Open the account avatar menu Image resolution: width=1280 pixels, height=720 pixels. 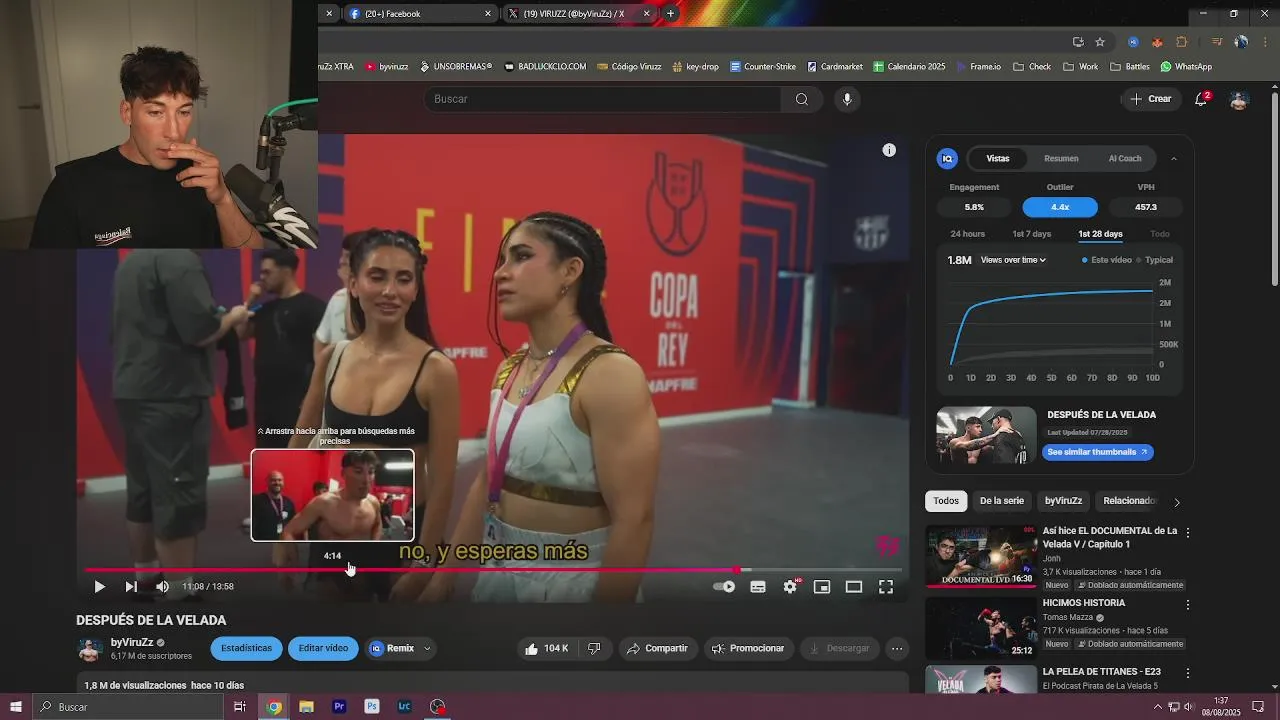pos(1239,100)
